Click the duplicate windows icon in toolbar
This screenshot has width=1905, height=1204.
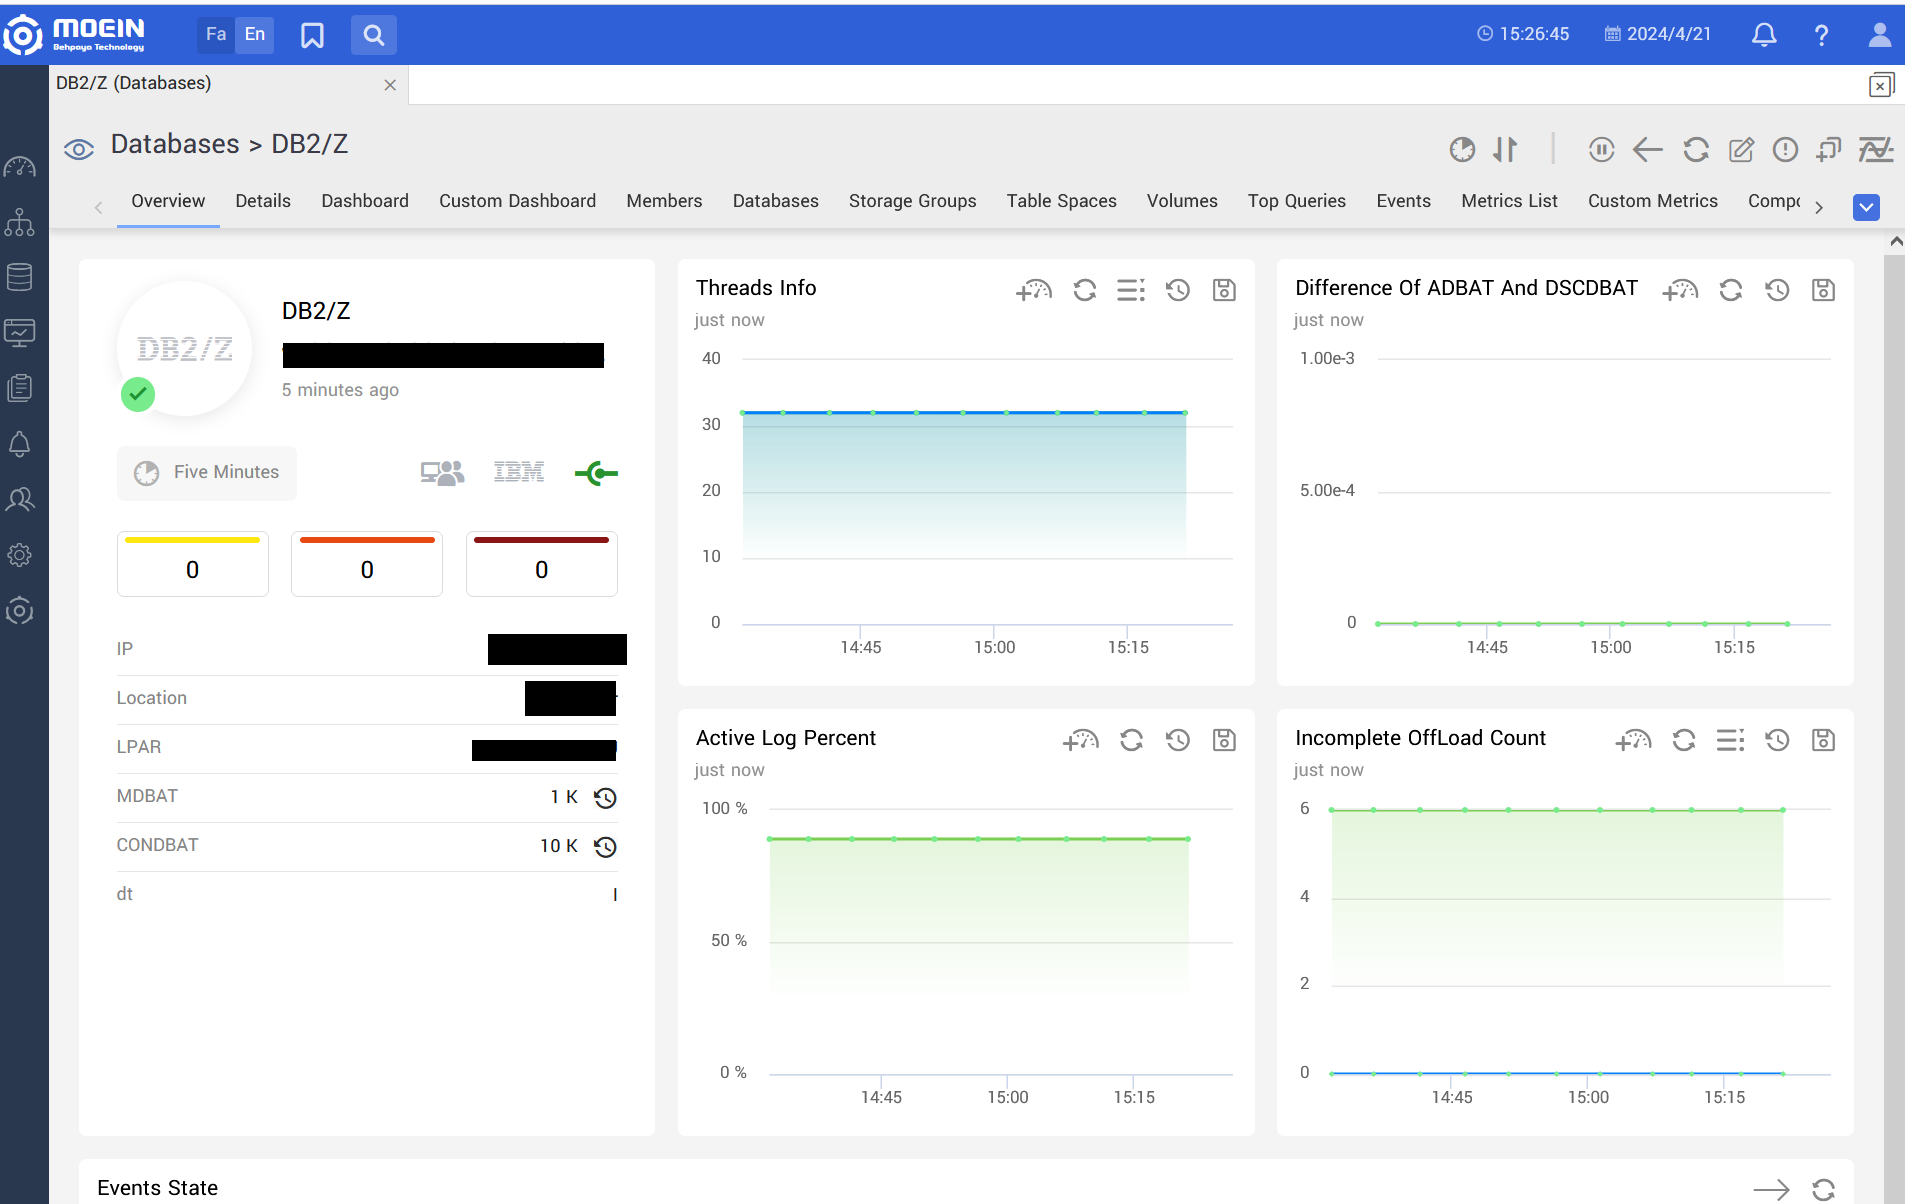[x=1829, y=150]
